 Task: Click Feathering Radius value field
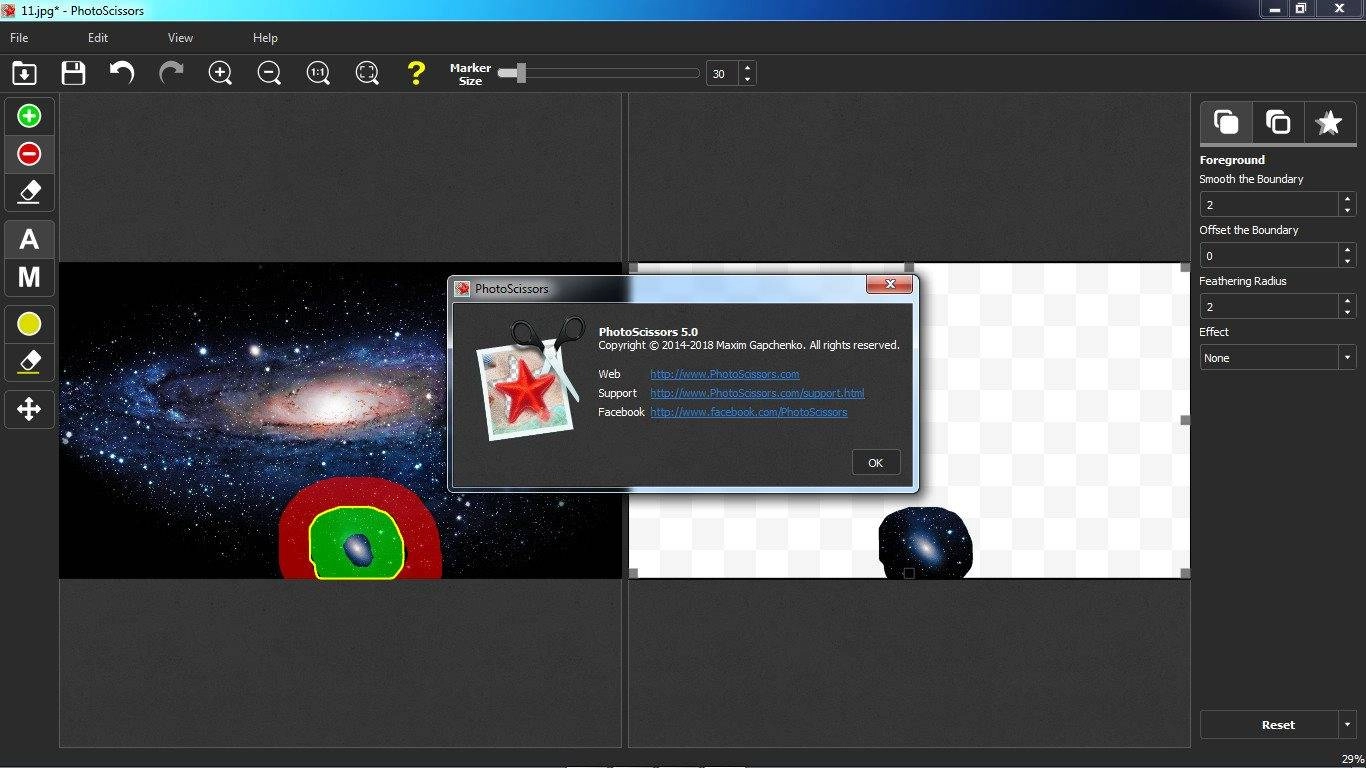pos(1269,306)
